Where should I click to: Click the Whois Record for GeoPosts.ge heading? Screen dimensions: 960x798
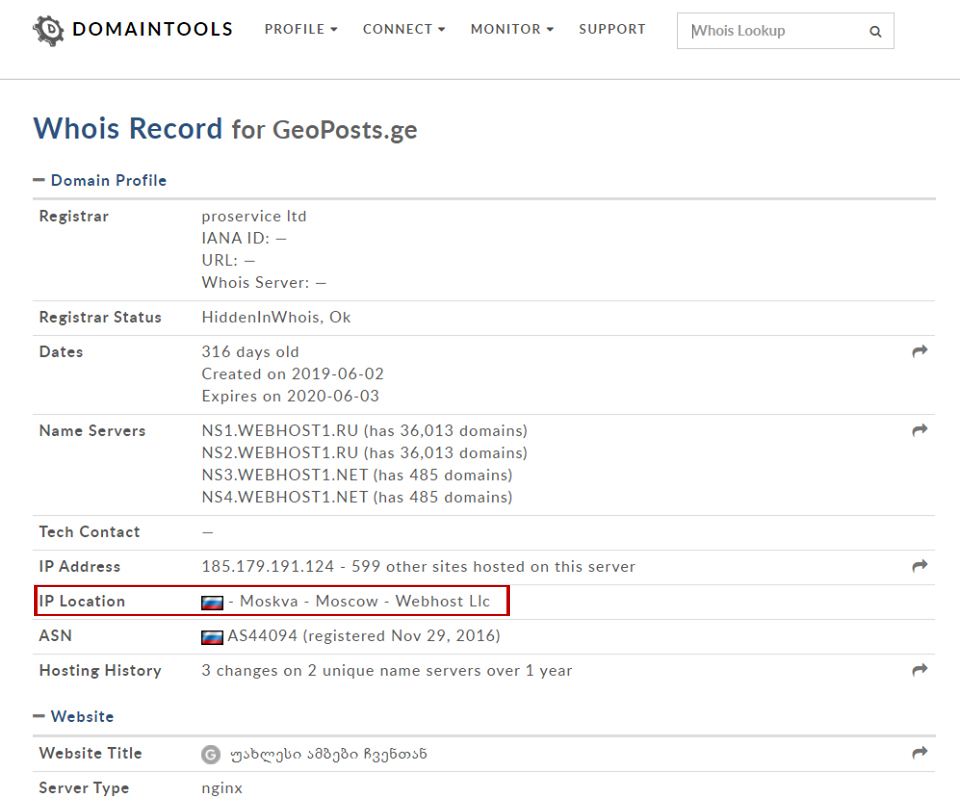point(225,129)
